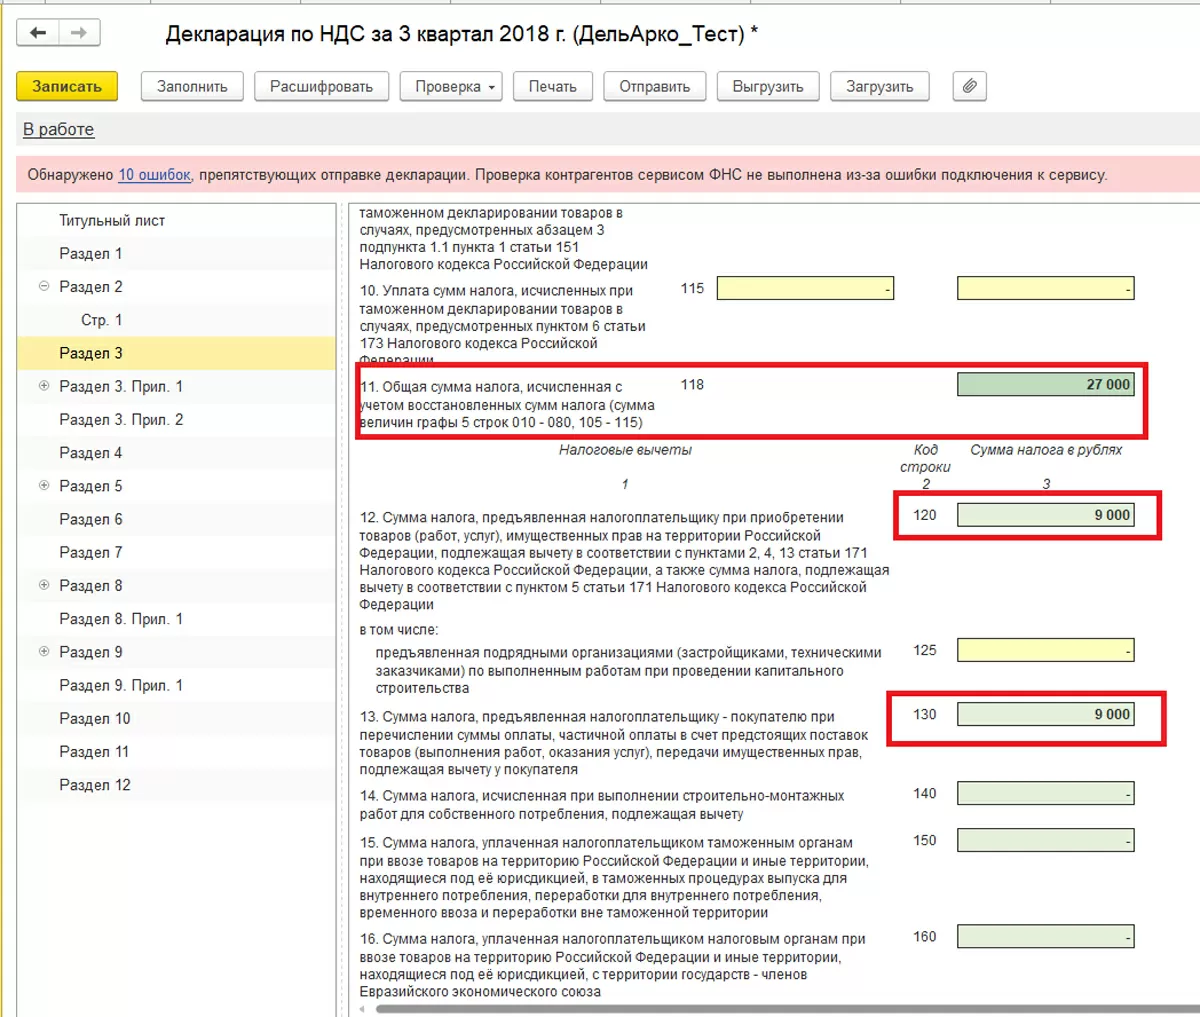Screen dimensions: 1200x1017
Task: Open the '10 ошибок' errors link
Action: pos(154,174)
